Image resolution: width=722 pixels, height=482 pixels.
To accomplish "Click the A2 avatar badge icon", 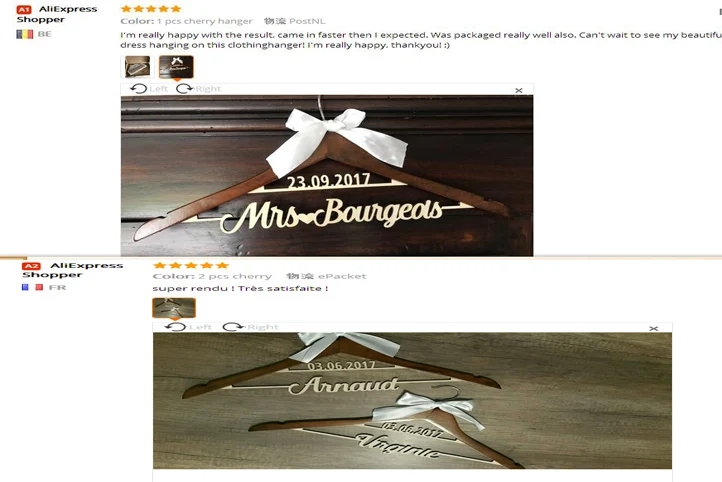I will tap(31, 266).
